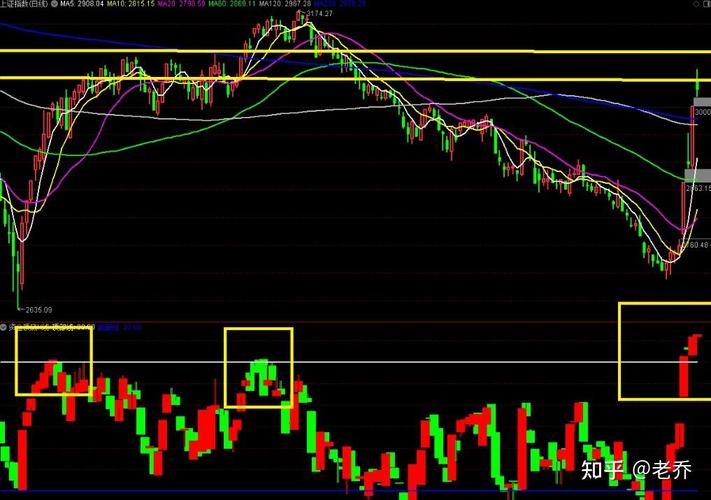The height and width of the screenshot is (500, 711).
Task: Select the MA5: 2908.04 indicator label
Action: tap(82, 5)
